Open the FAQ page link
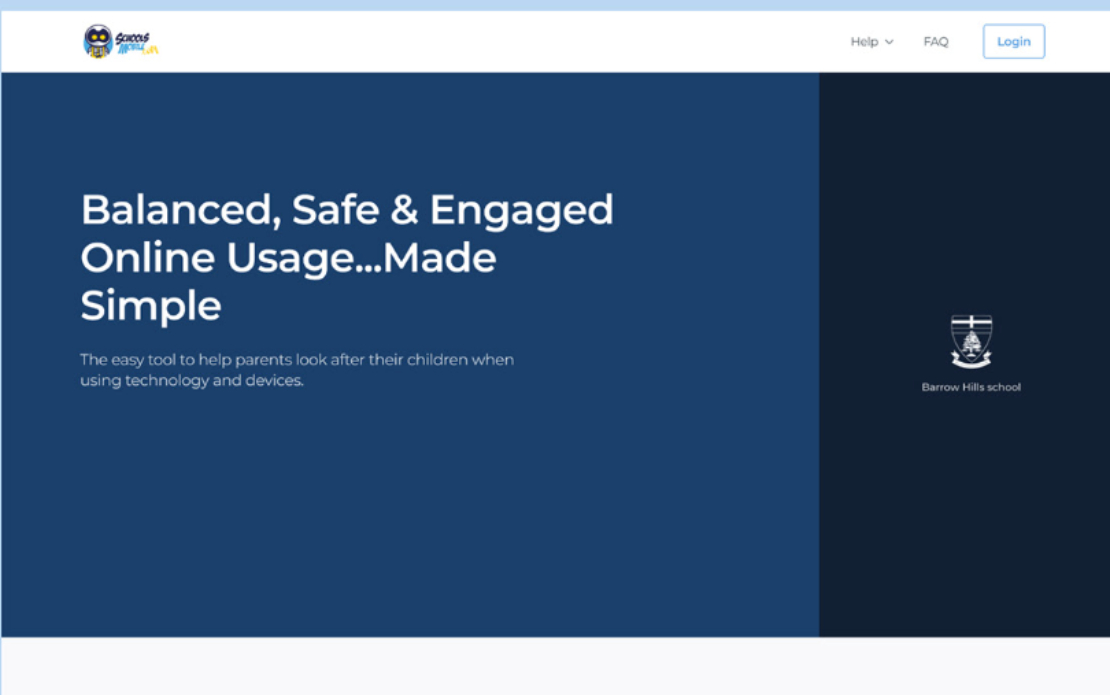This screenshot has height=695, width=1110. point(936,42)
